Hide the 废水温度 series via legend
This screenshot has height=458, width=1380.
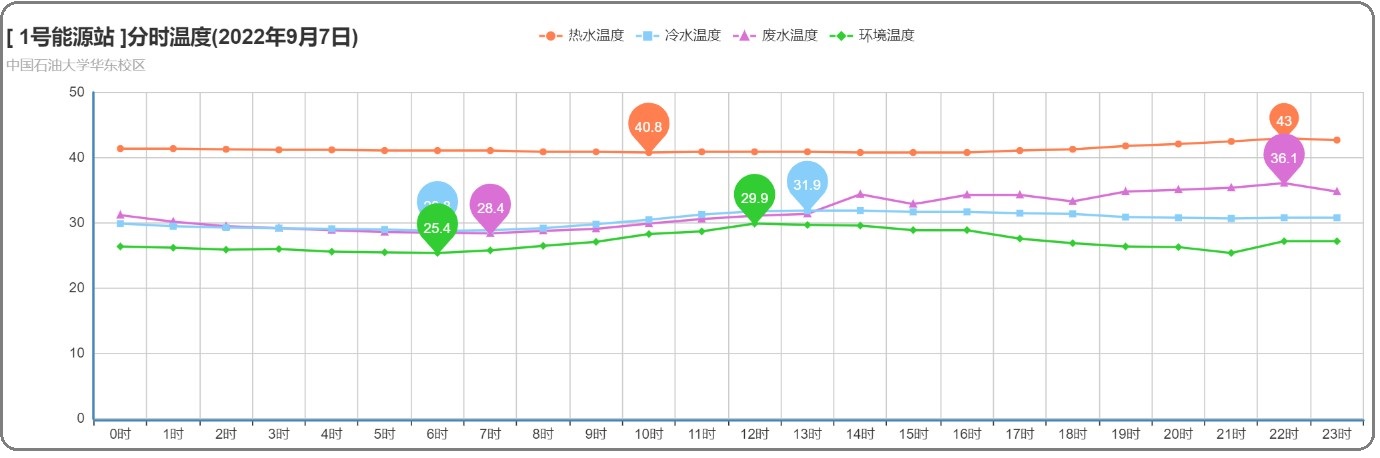(775, 35)
